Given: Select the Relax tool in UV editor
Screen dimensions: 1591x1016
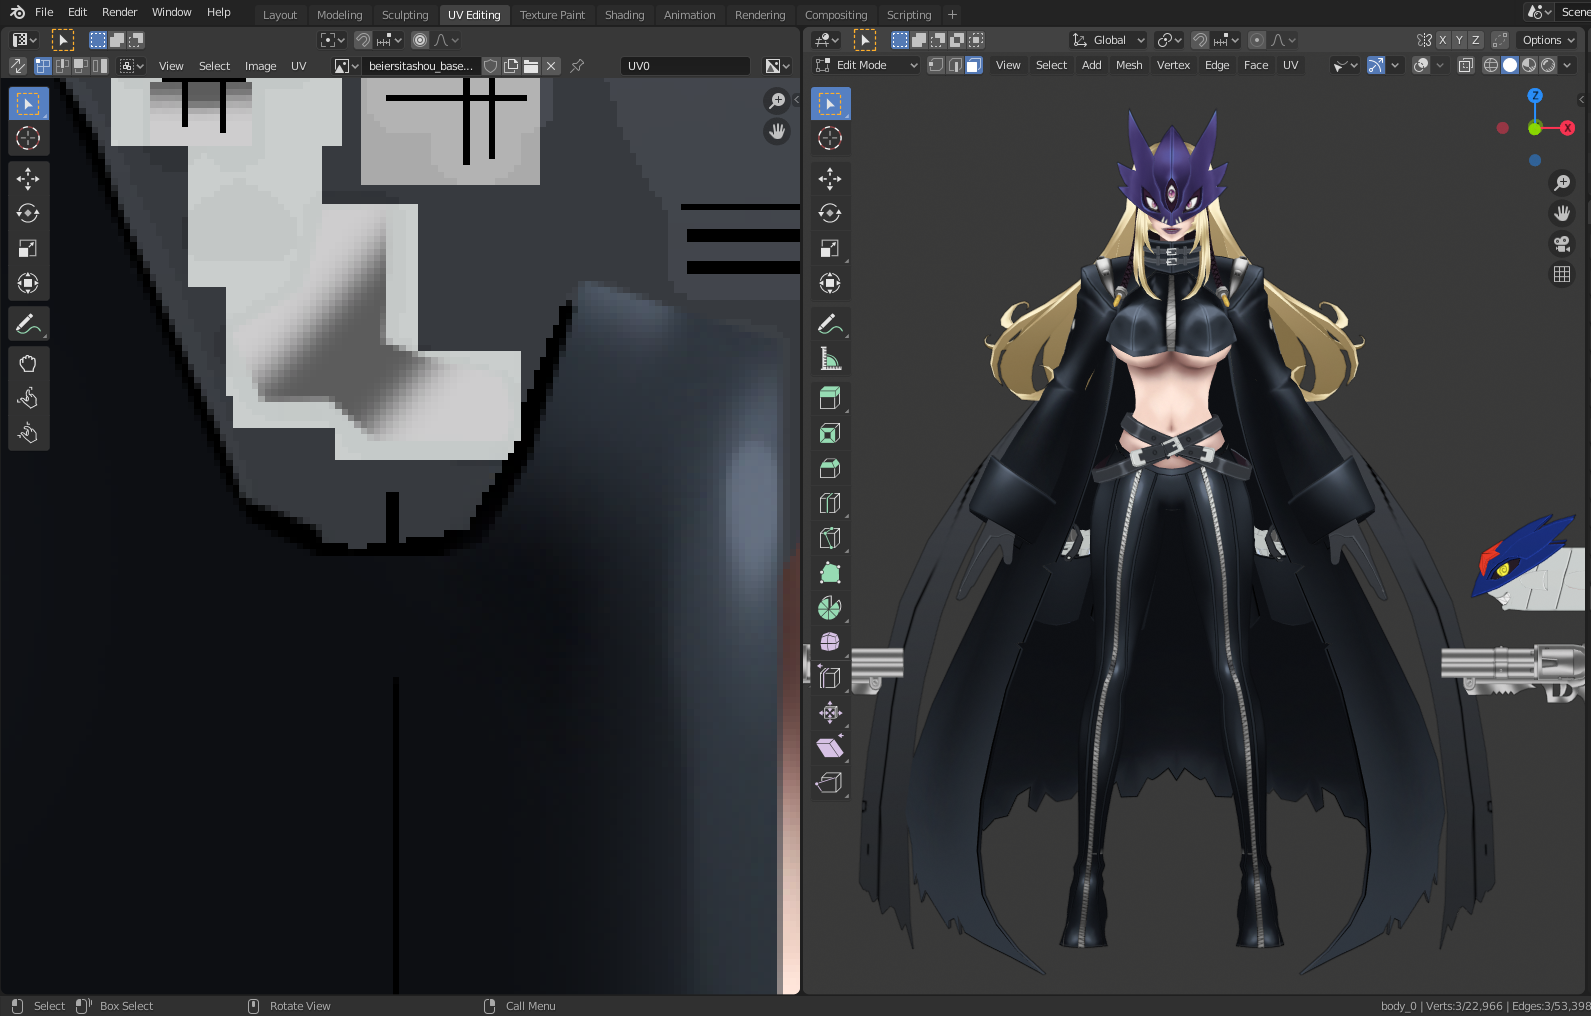Looking at the screenshot, I should pos(28,399).
